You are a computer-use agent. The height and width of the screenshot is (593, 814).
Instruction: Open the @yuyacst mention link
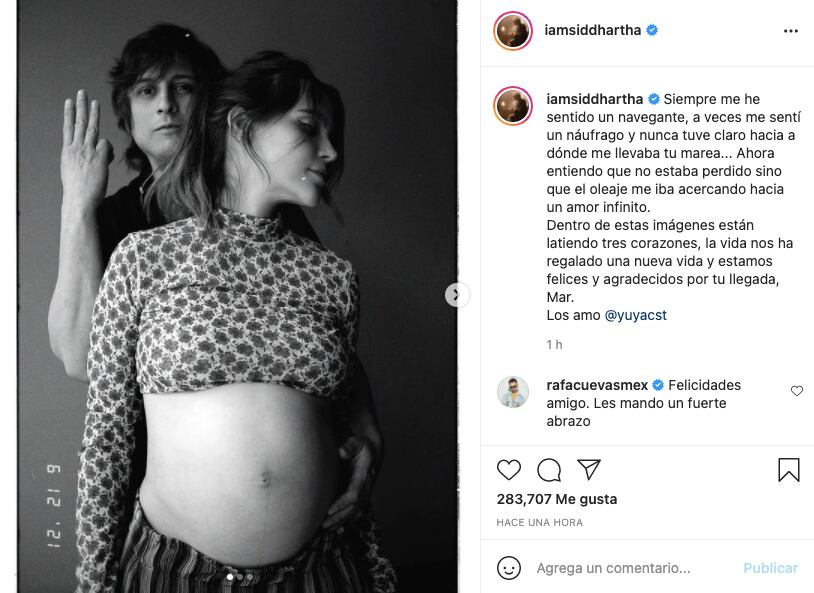635,315
